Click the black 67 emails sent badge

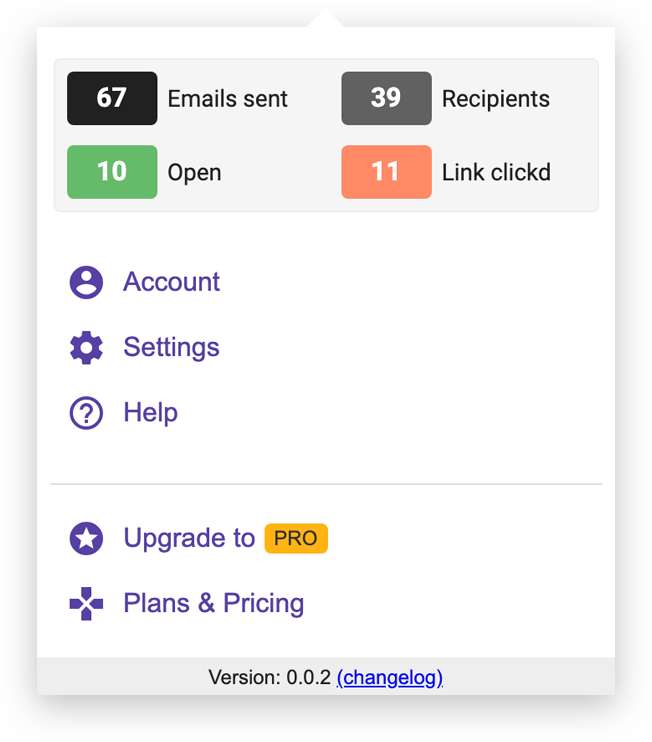click(x=112, y=98)
